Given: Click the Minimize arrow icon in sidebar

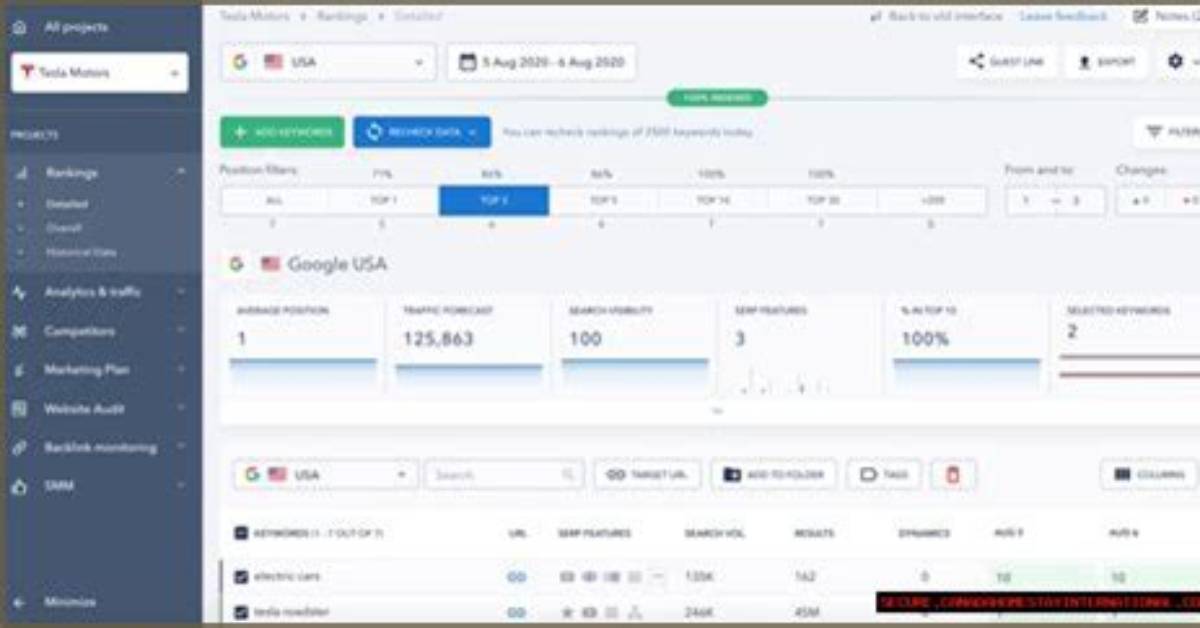Looking at the screenshot, I should (20, 603).
